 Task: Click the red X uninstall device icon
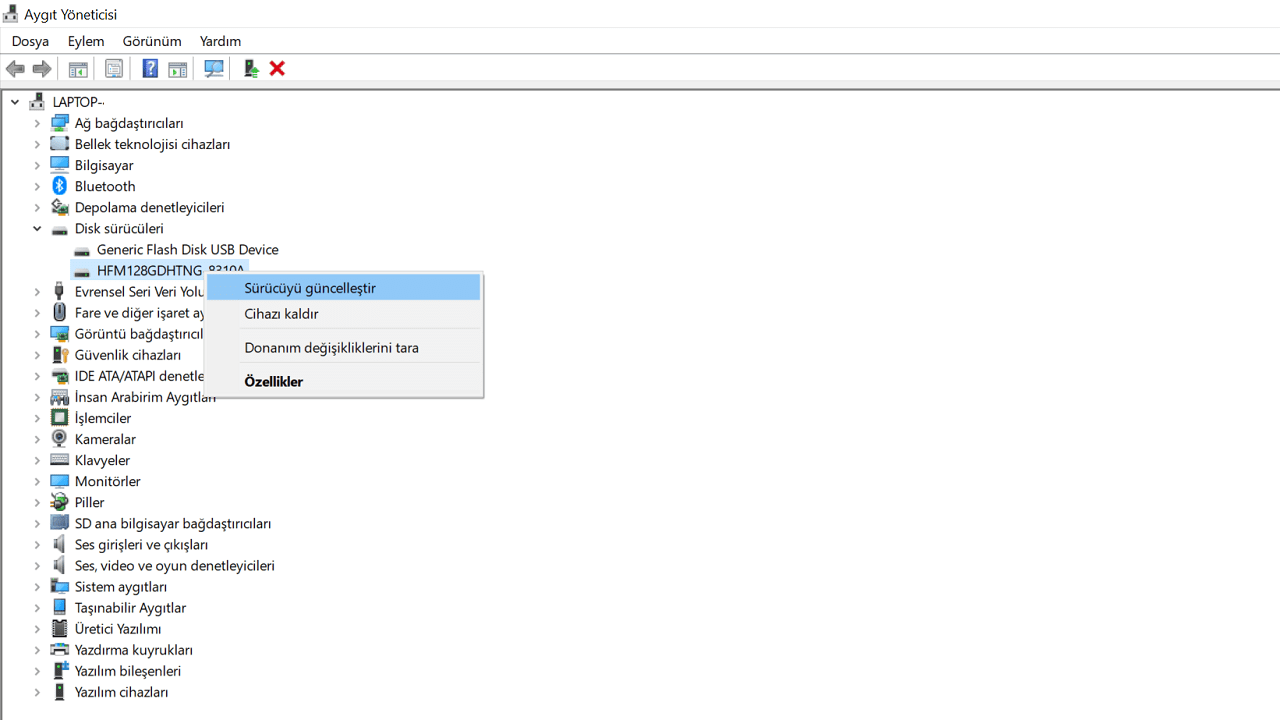(278, 69)
